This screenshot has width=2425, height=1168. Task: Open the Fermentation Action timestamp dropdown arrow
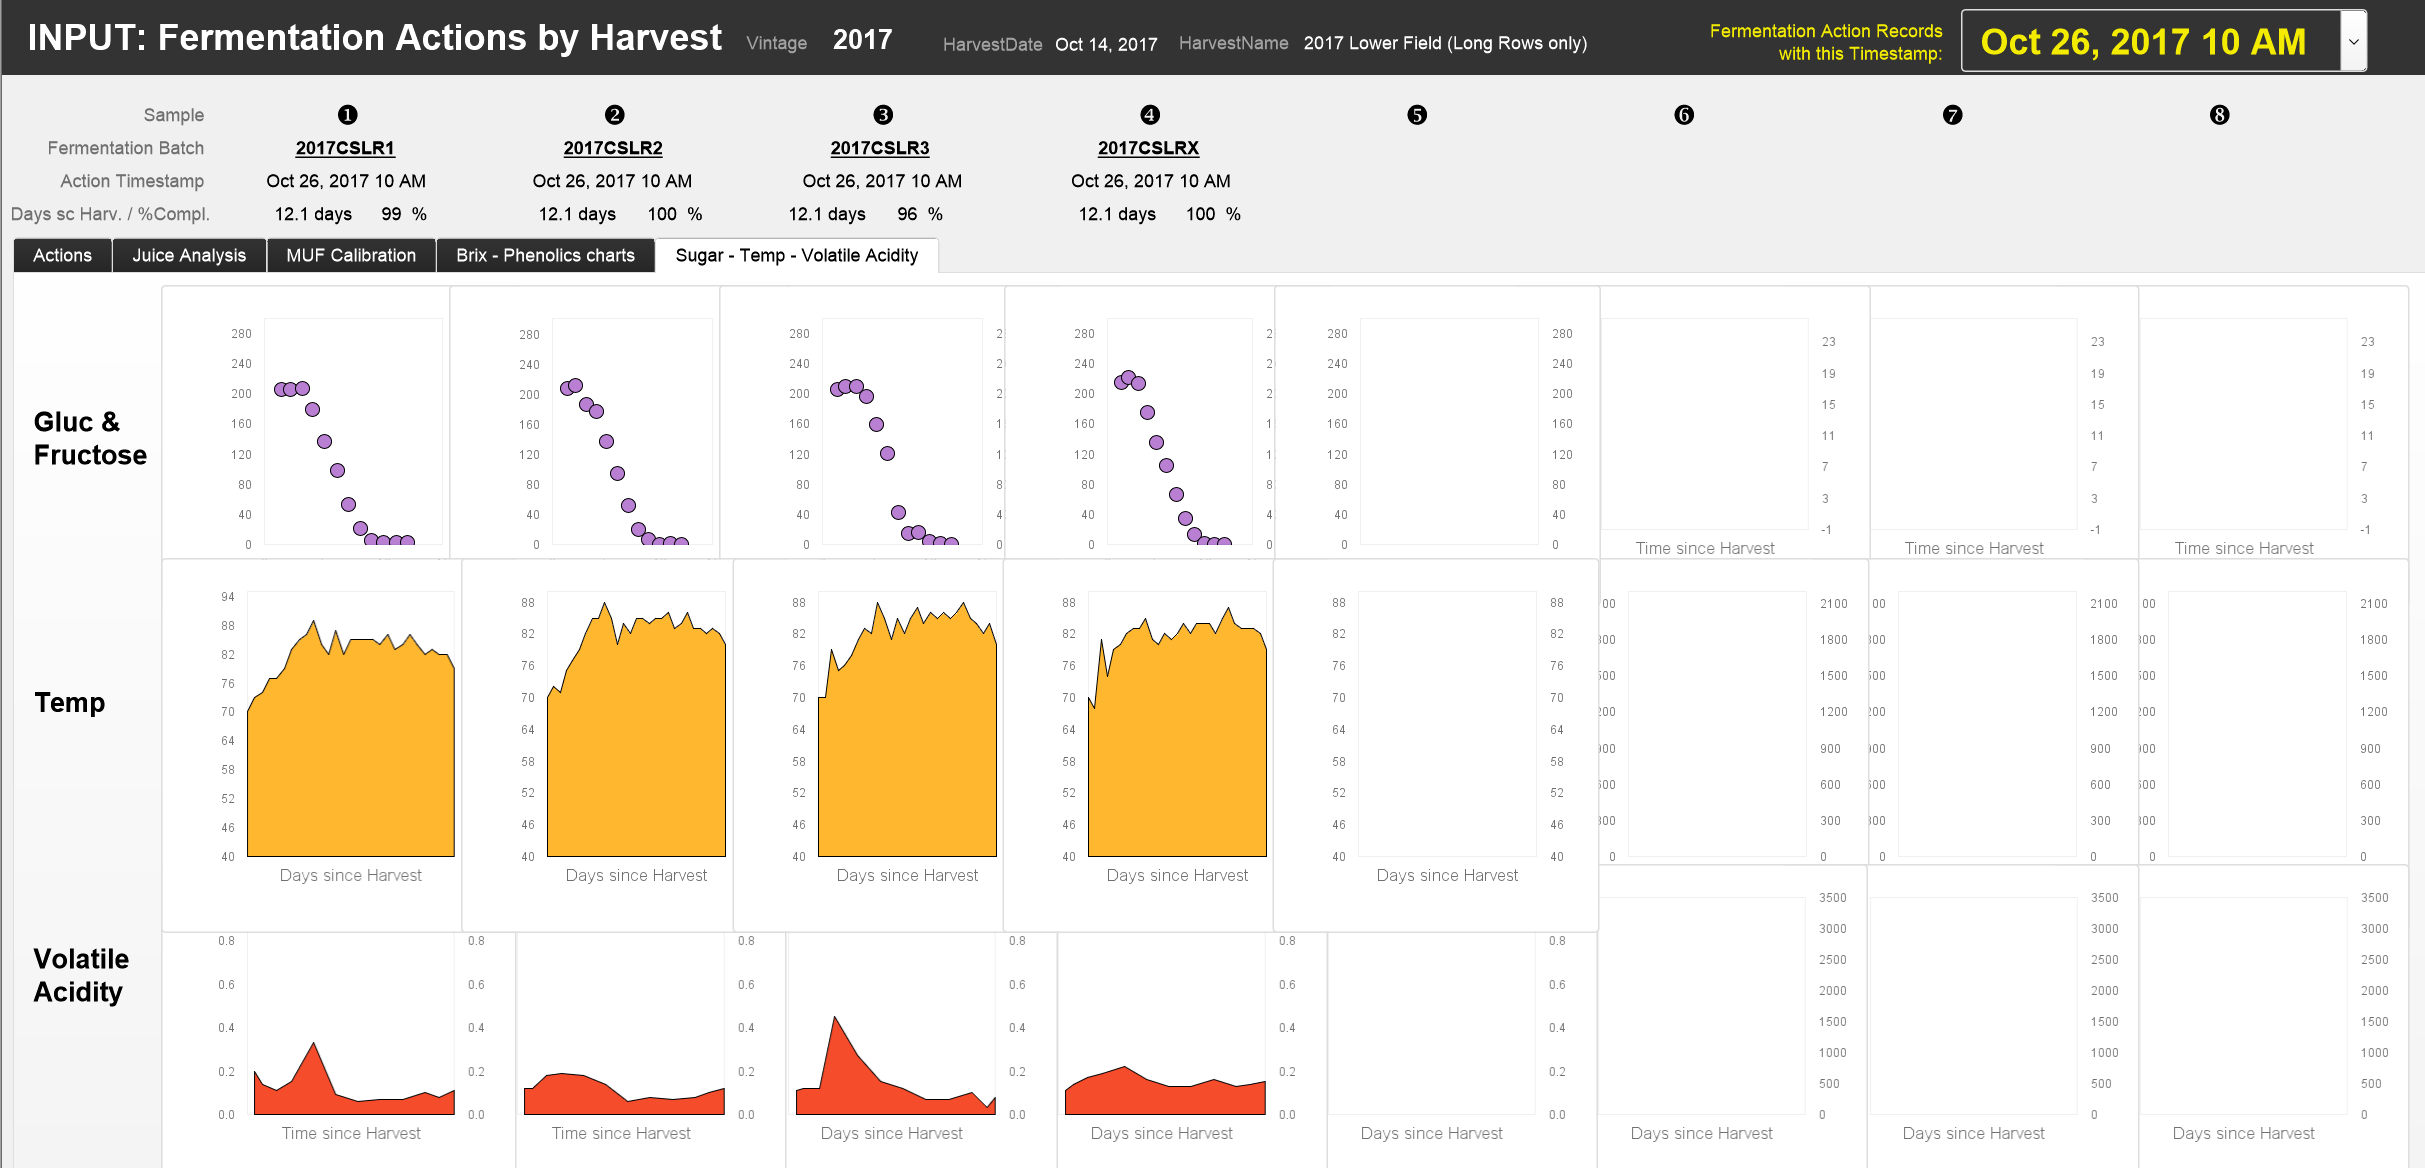(2354, 41)
